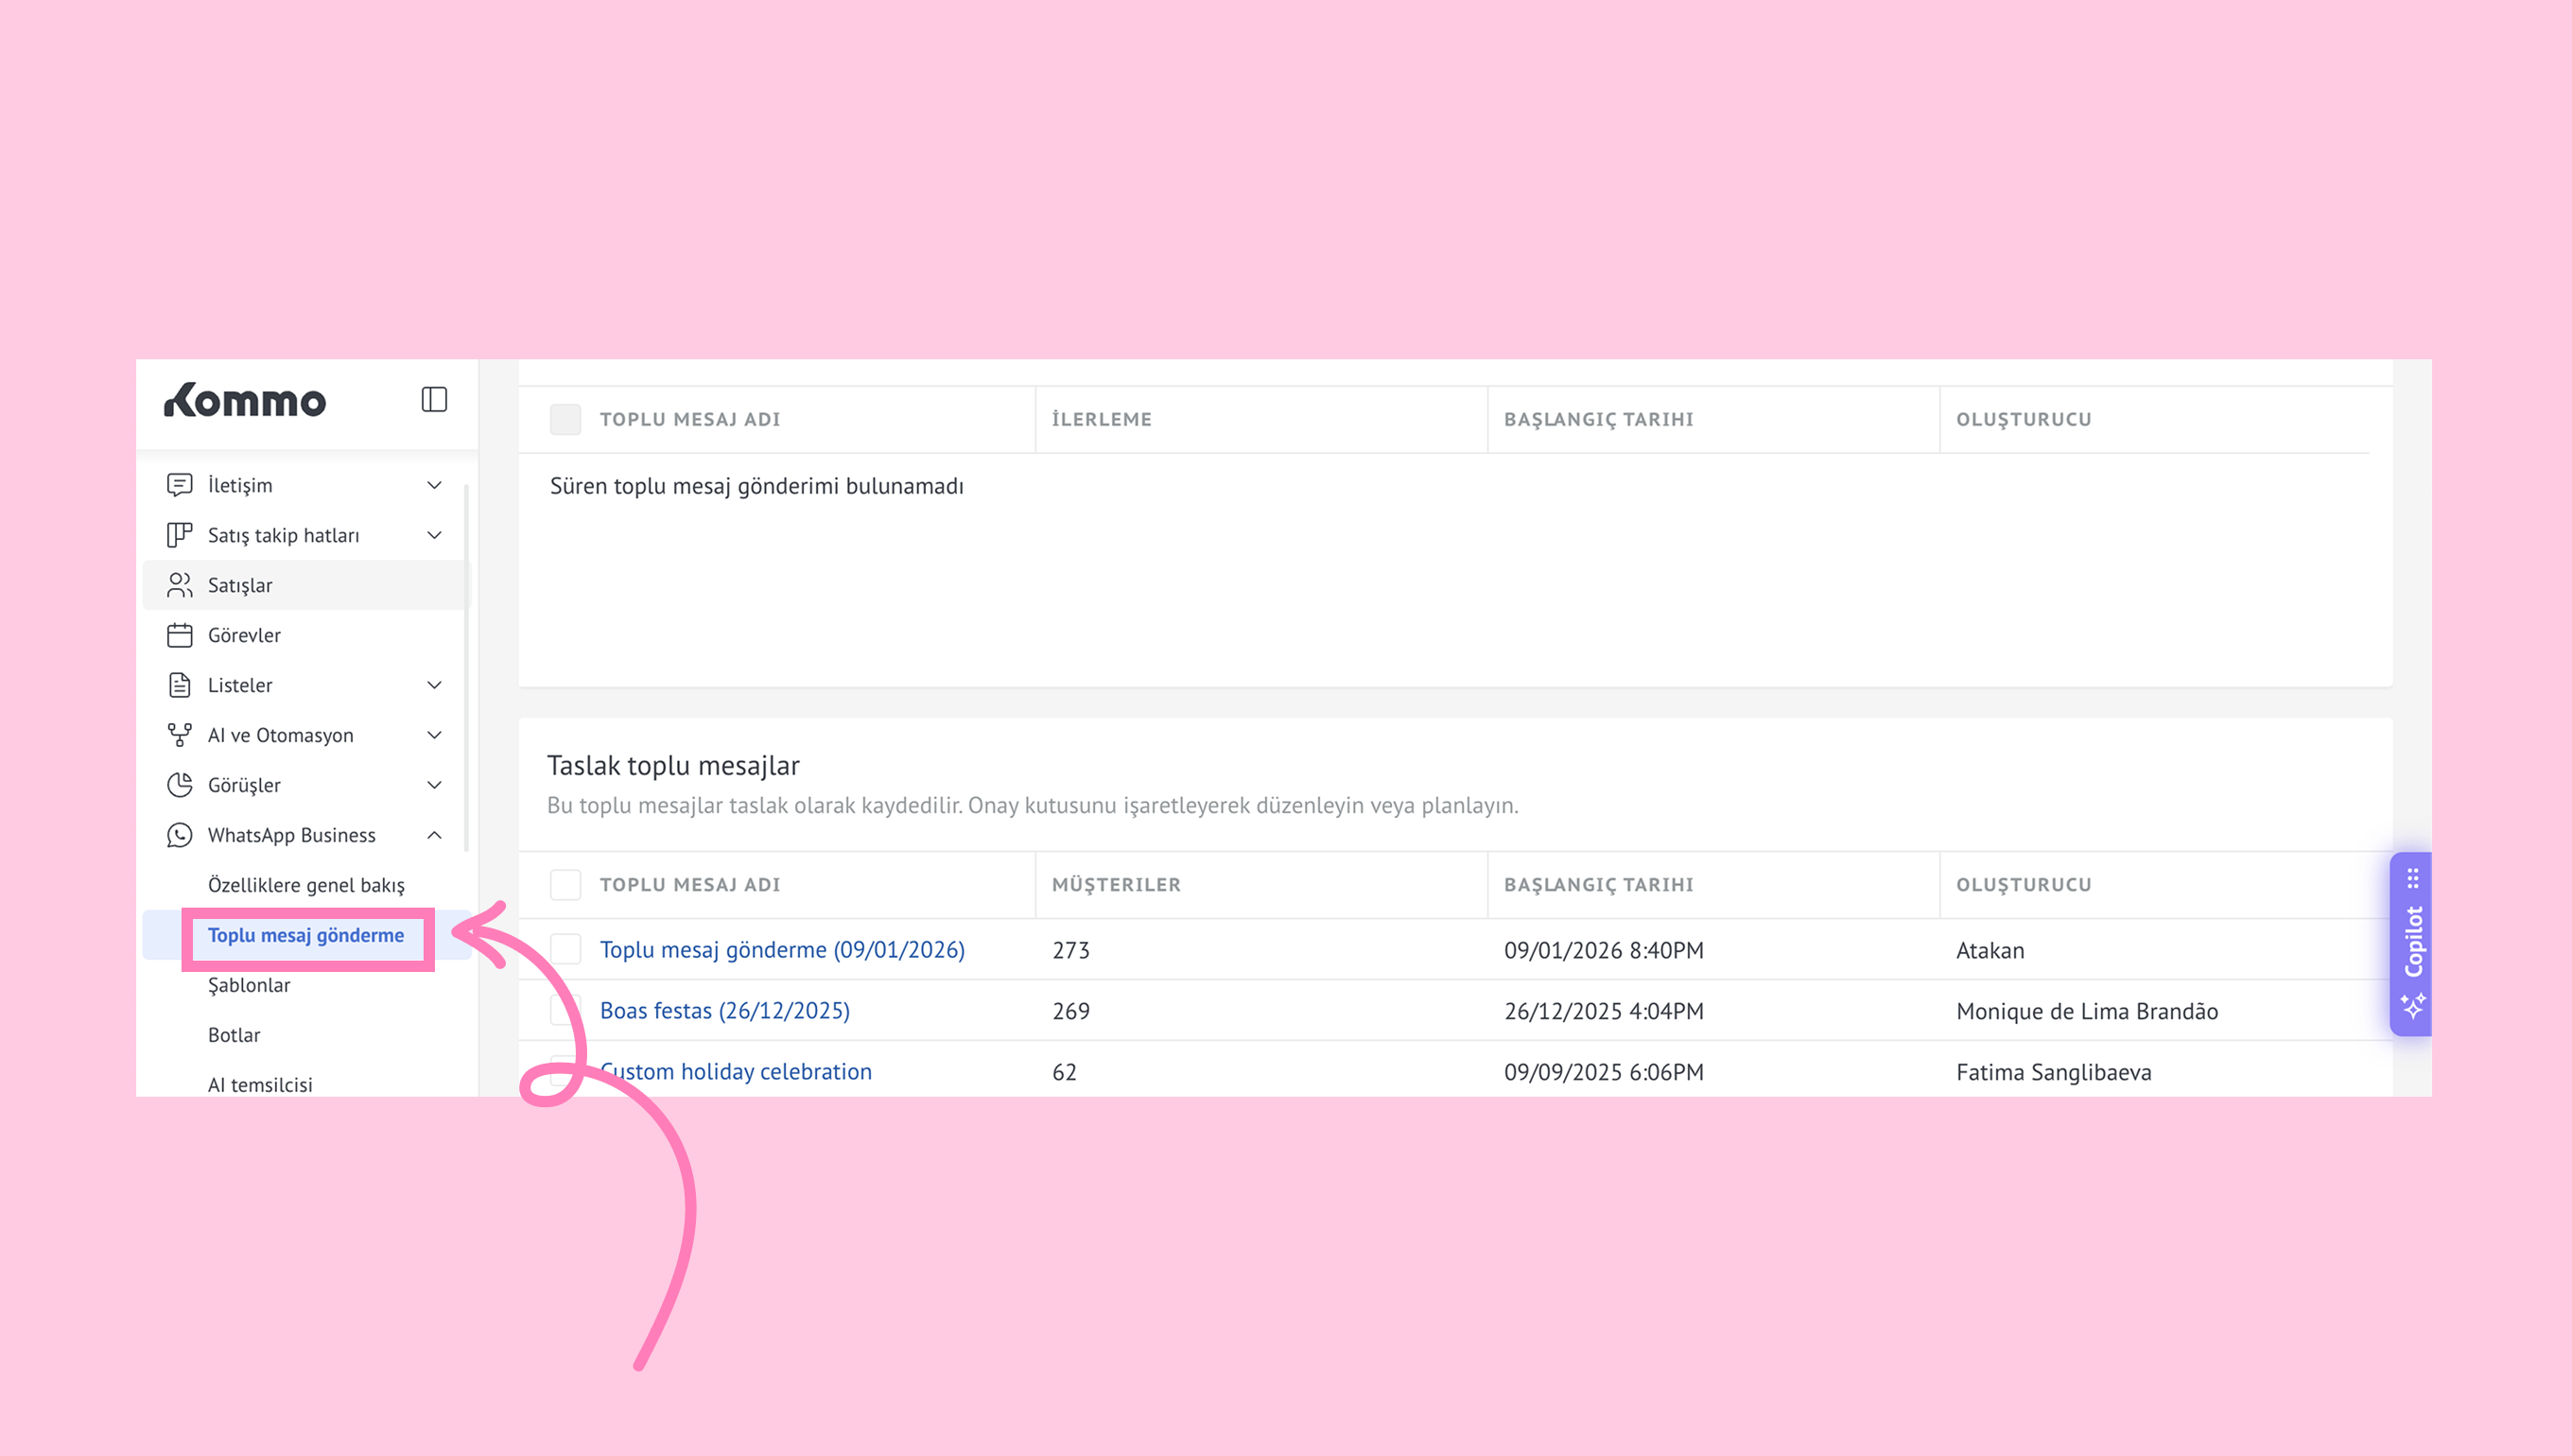2572x1456 pixels.
Task: Click the Görevler calendar icon
Action: click(x=180, y=635)
